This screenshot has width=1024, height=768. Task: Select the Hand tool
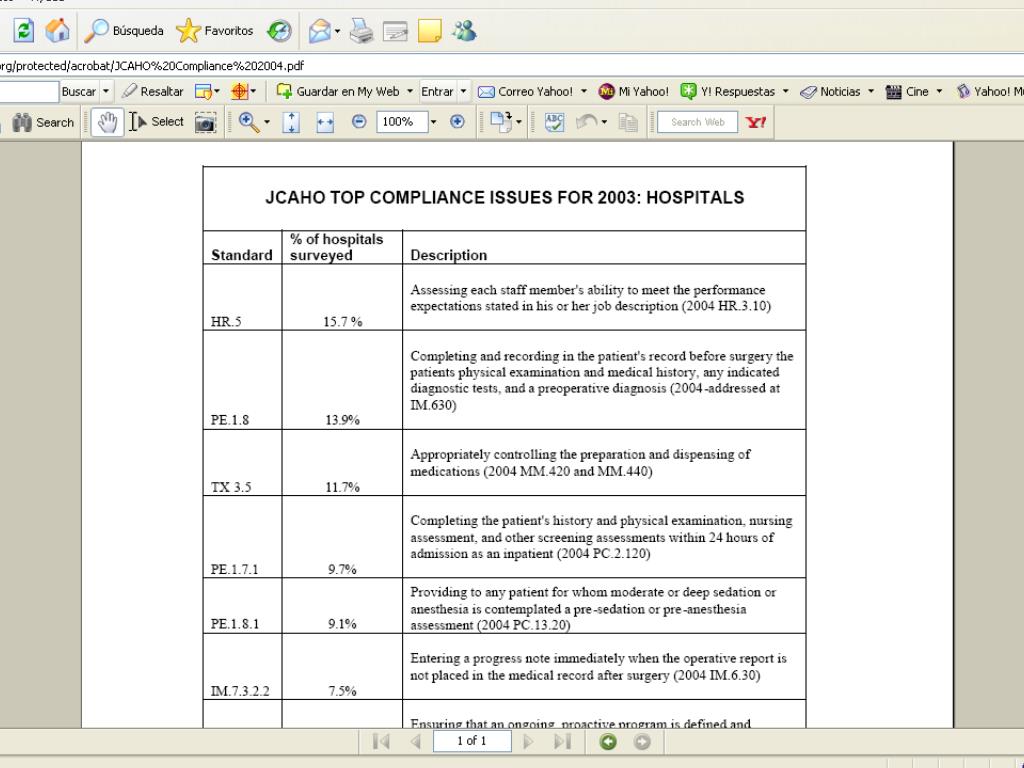click(x=107, y=122)
